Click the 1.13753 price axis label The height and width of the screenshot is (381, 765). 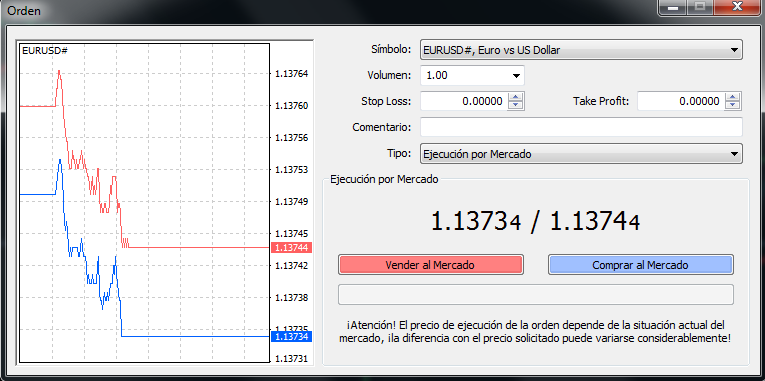[291, 170]
